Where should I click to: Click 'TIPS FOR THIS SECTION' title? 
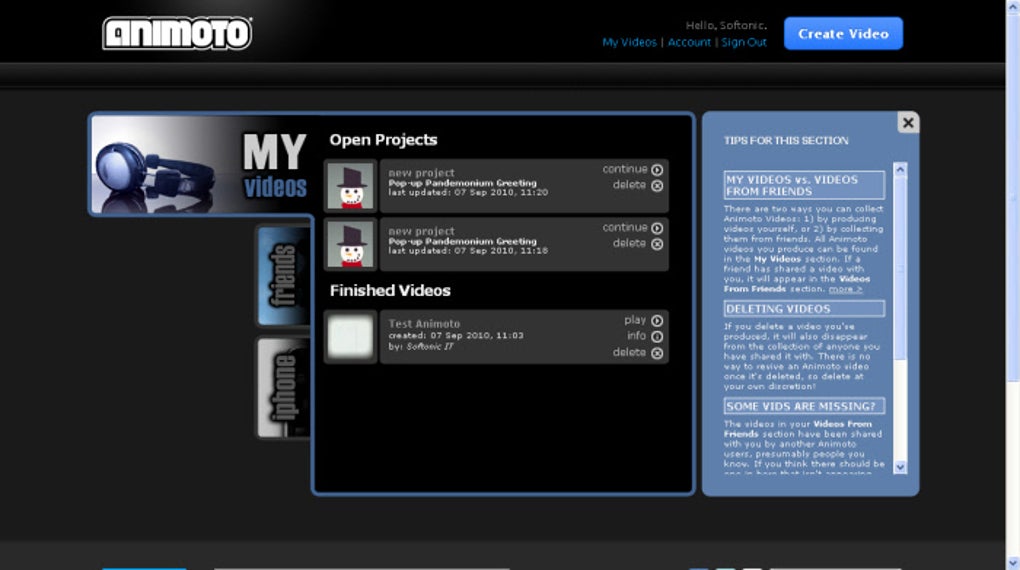click(786, 141)
